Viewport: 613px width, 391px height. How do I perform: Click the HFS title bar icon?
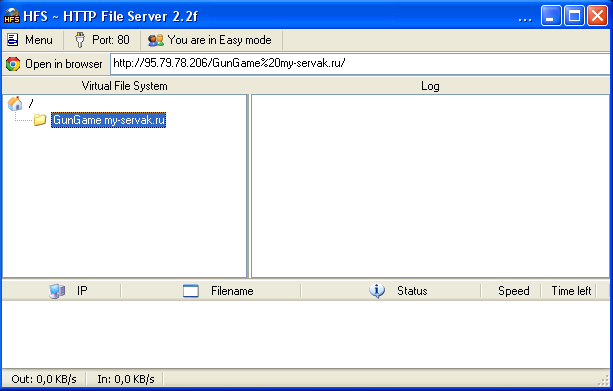click(x=11, y=16)
